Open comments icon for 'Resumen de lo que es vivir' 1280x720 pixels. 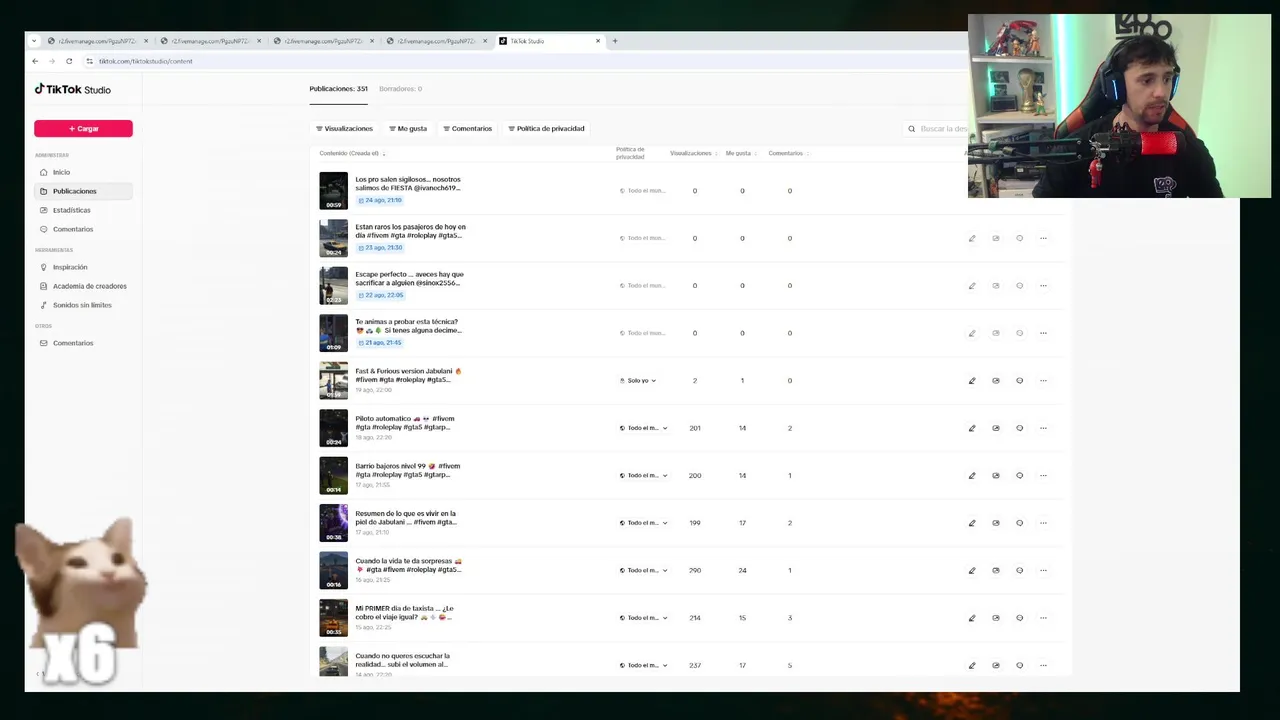pyautogui.click(x=1020, y=523)
